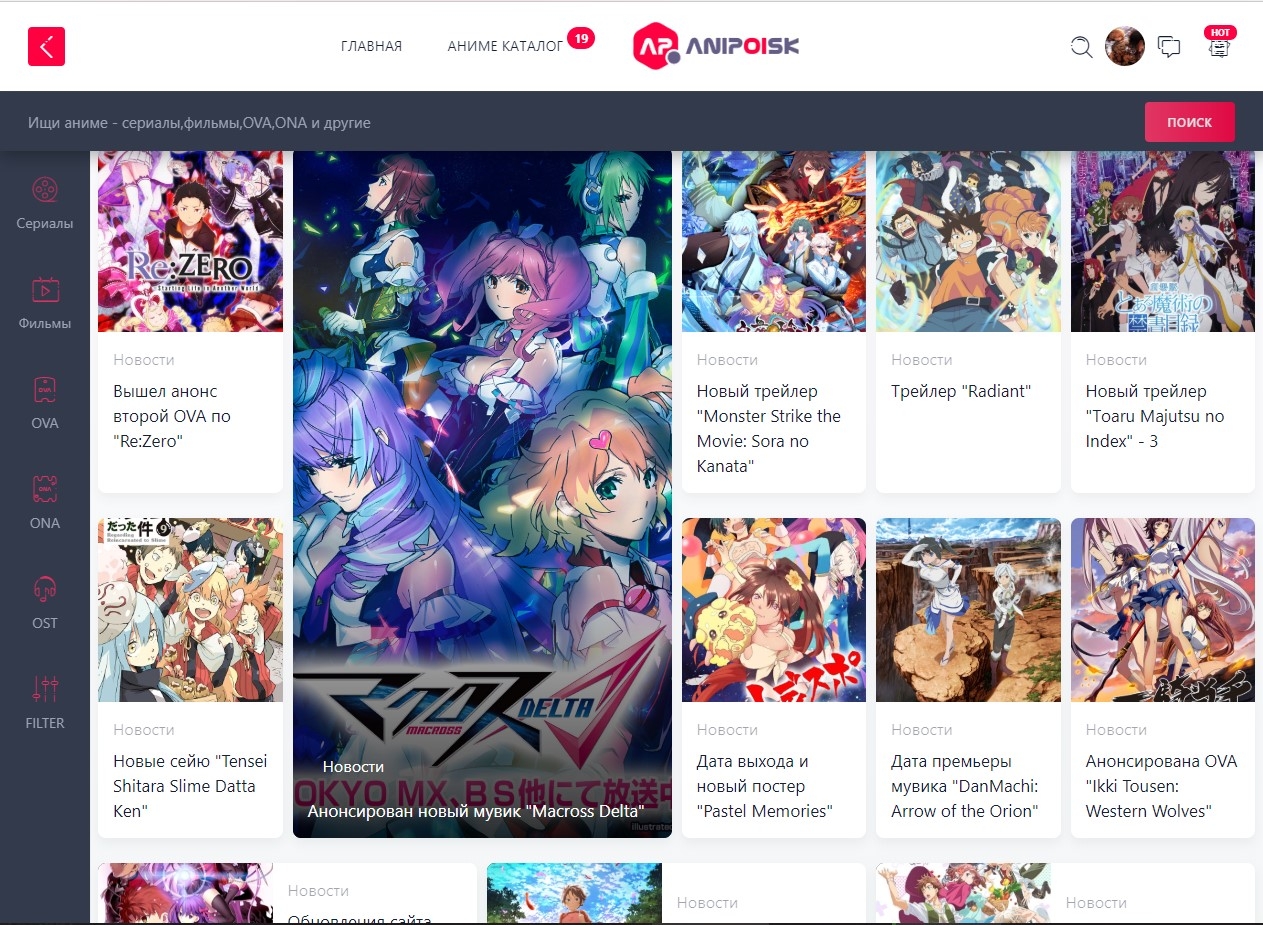Click the AniPoisk logo

(716, 46)
